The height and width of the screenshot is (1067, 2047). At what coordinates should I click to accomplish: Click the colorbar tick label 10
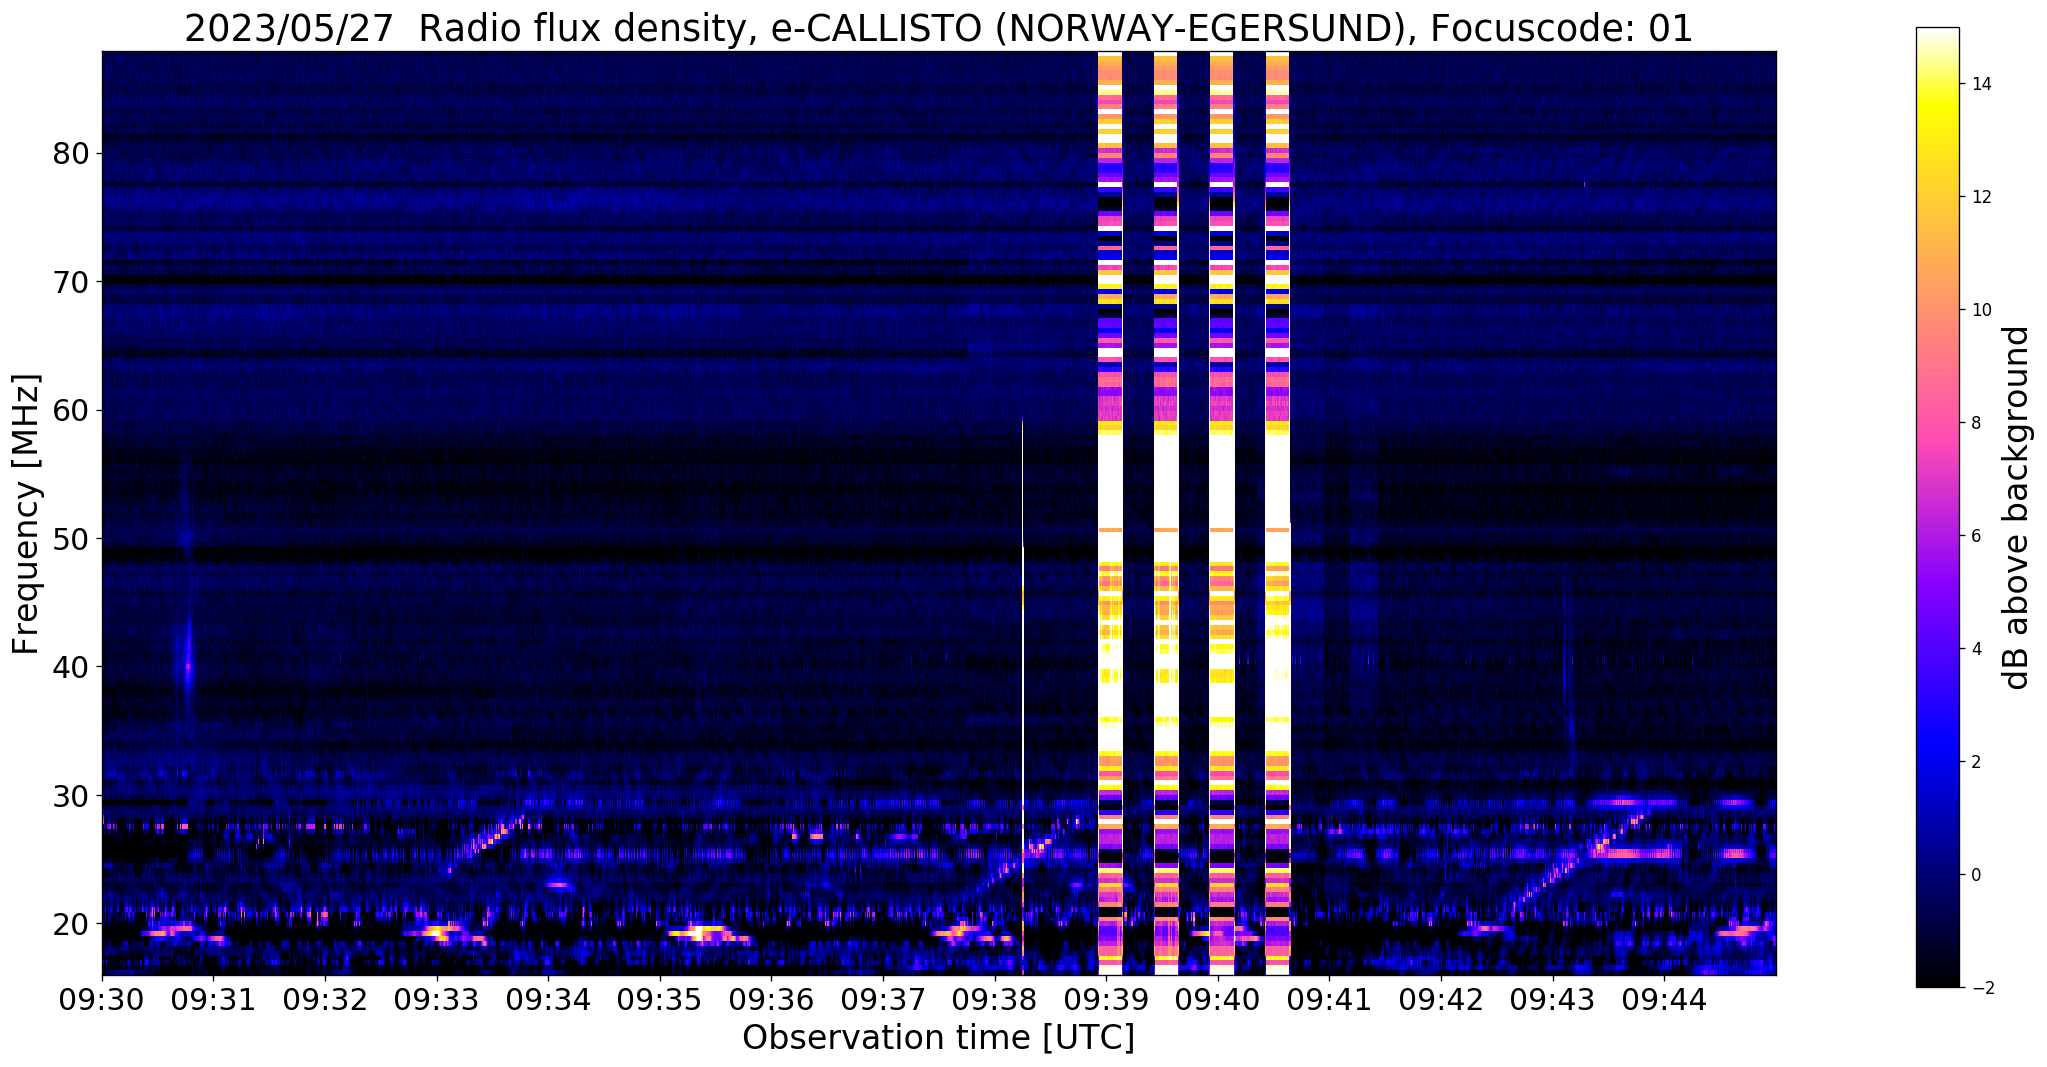(1980, 310)
